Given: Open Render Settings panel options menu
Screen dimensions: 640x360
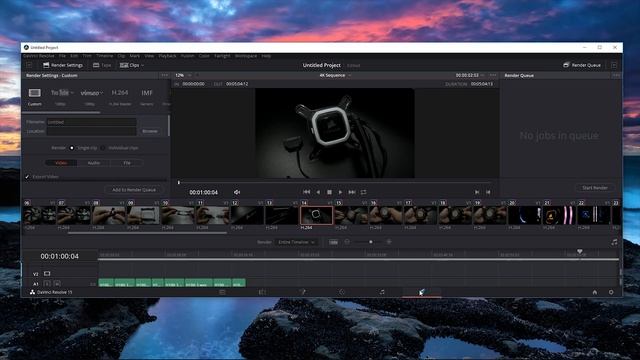Looking at the screenshot, I should pos(164,75).
